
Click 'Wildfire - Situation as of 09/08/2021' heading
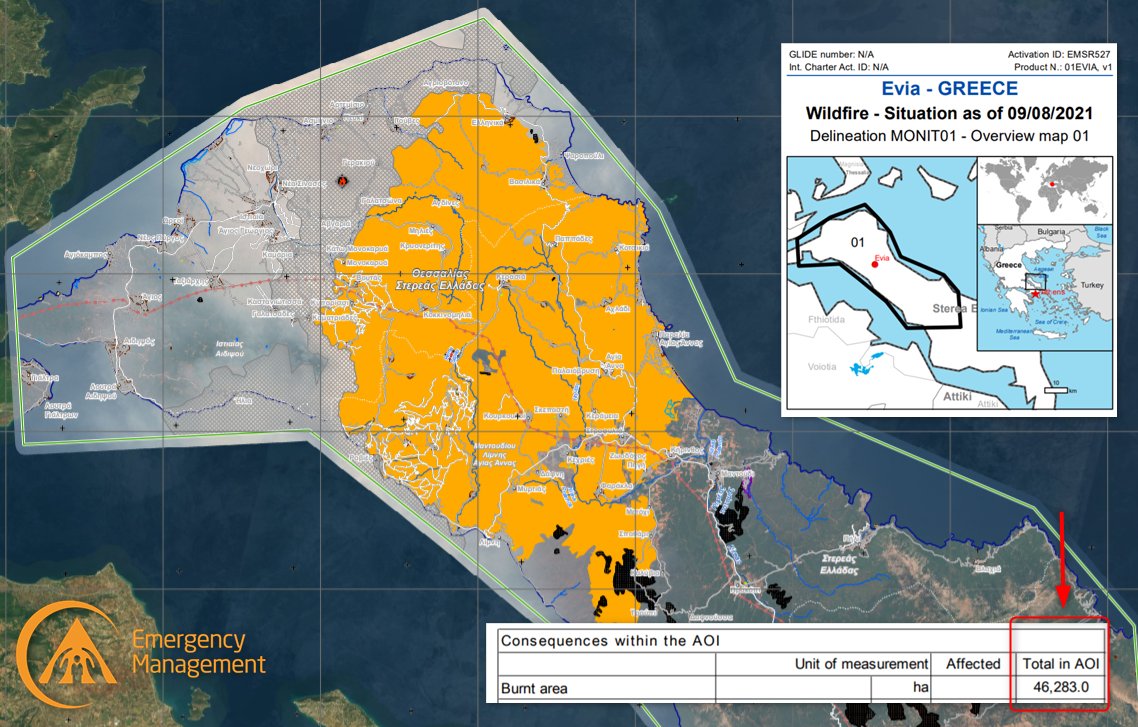[x=949, y=113]
